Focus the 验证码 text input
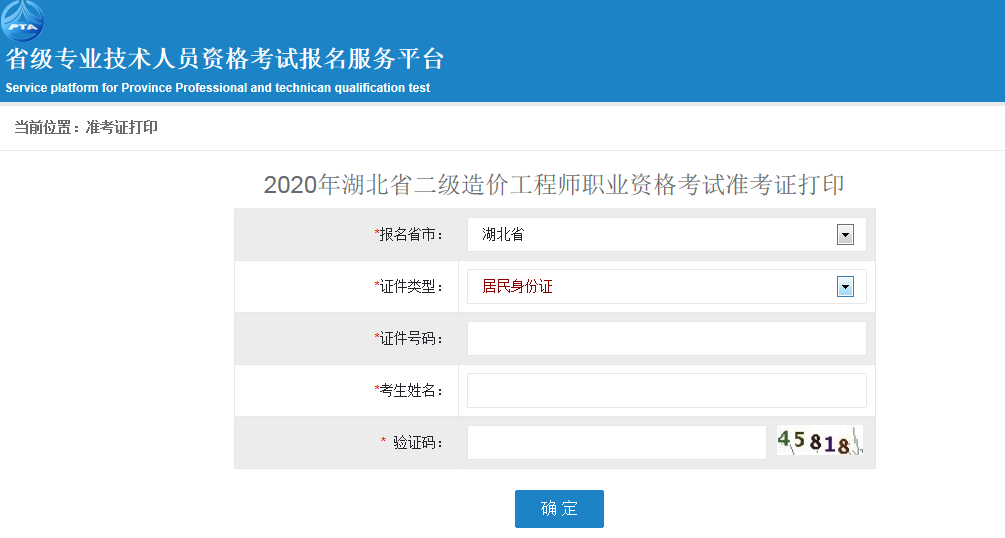 click(617, 442)
